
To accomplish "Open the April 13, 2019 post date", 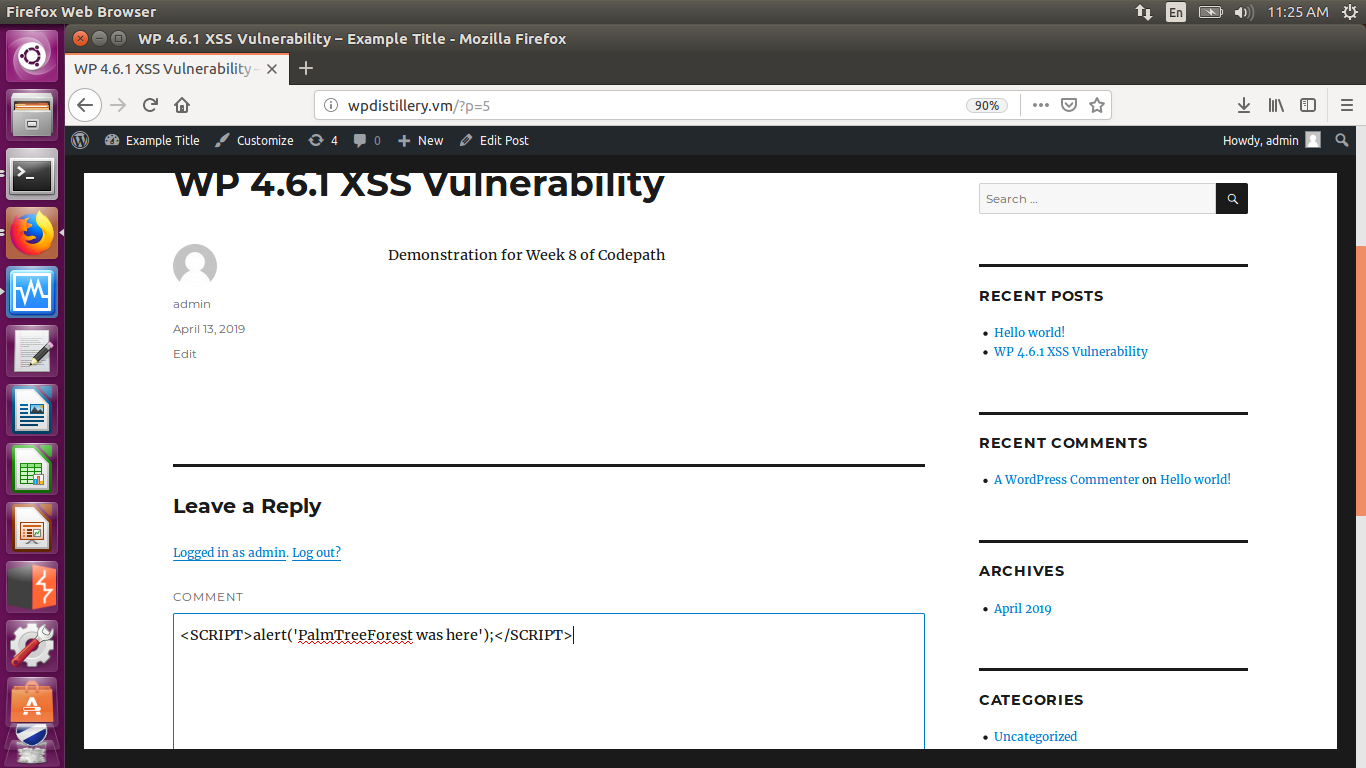I will 209,329.
